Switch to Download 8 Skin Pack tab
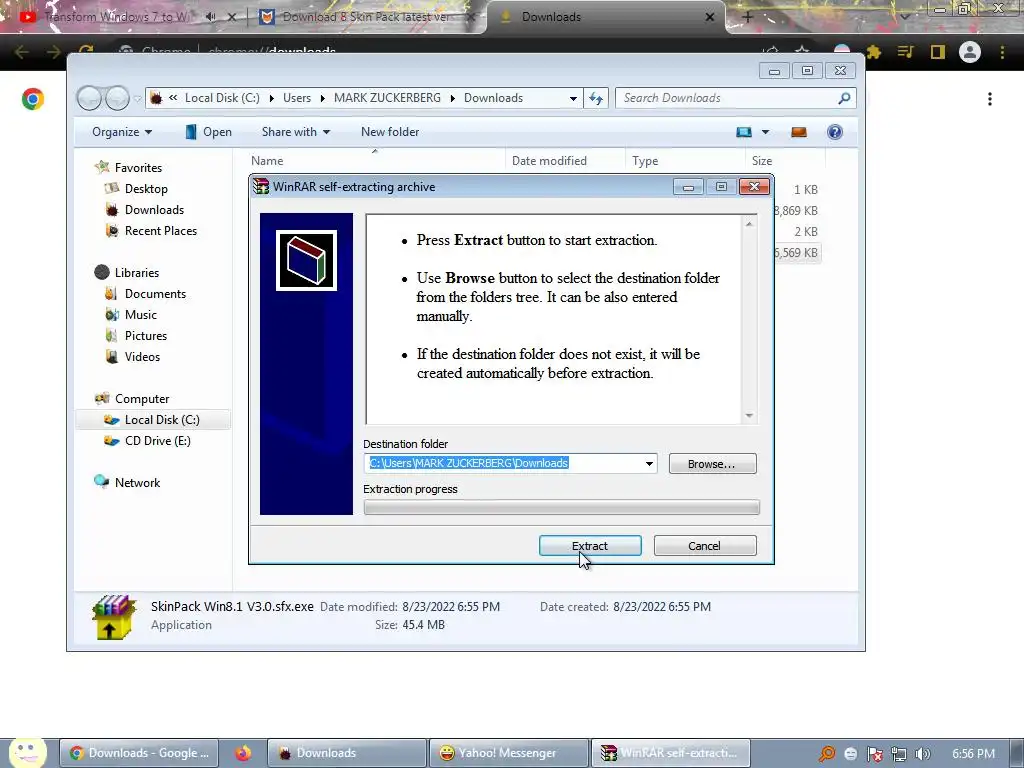This screenshot has width=1024, height=768. pos(366,18)
